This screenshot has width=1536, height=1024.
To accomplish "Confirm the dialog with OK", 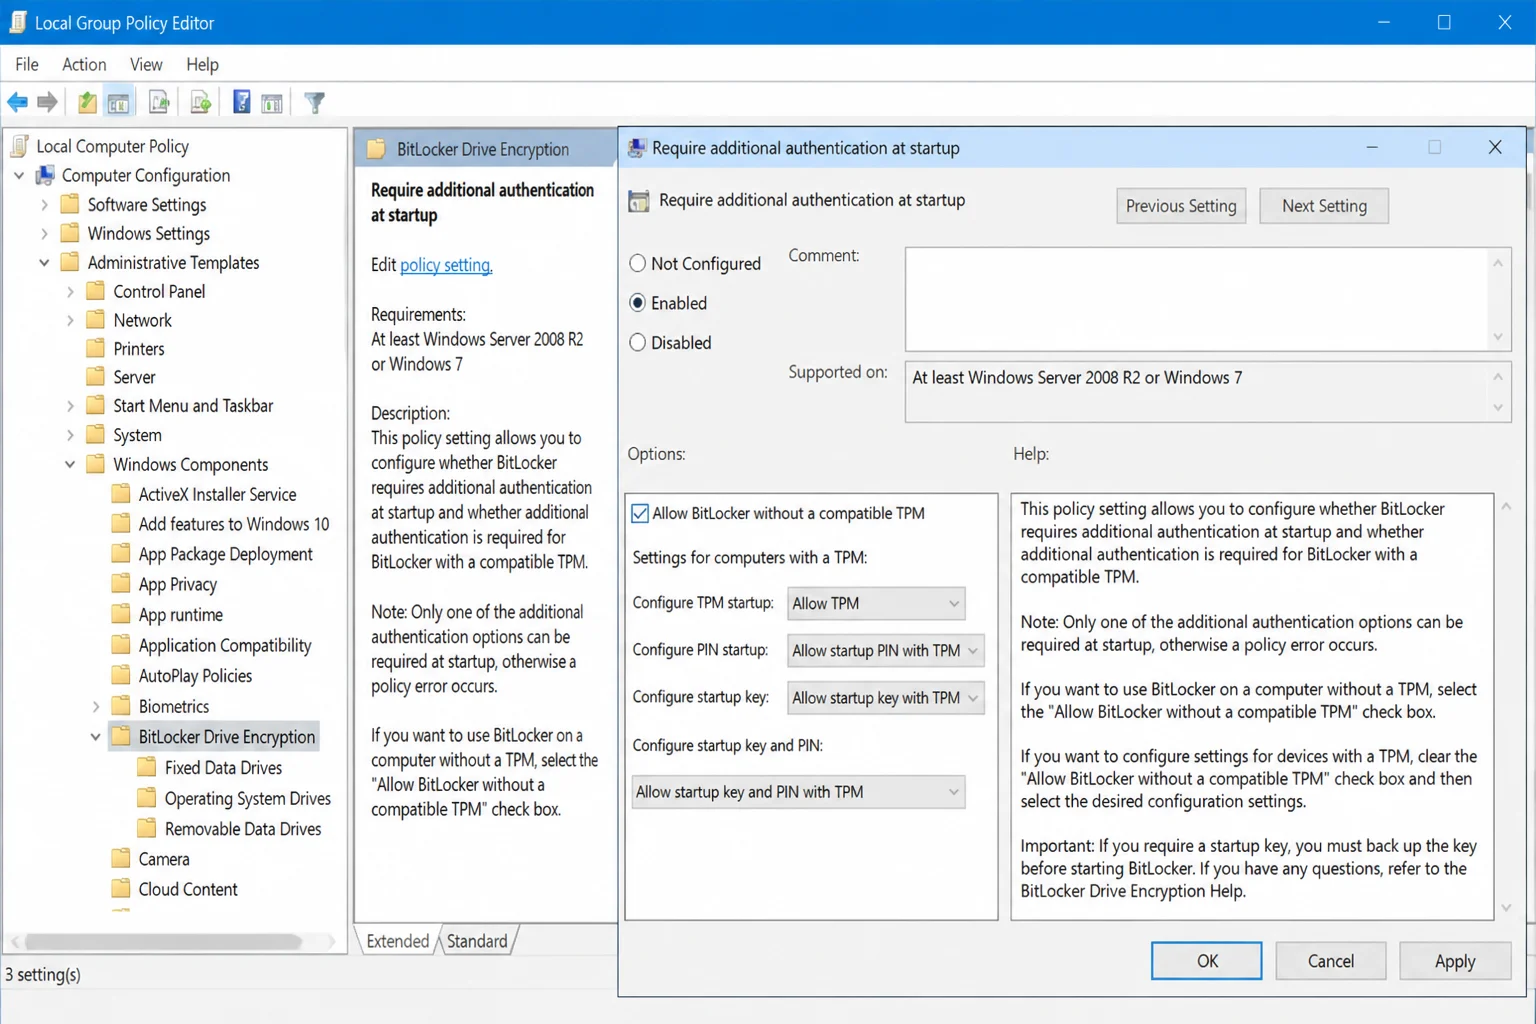I will pos(1207,961).
